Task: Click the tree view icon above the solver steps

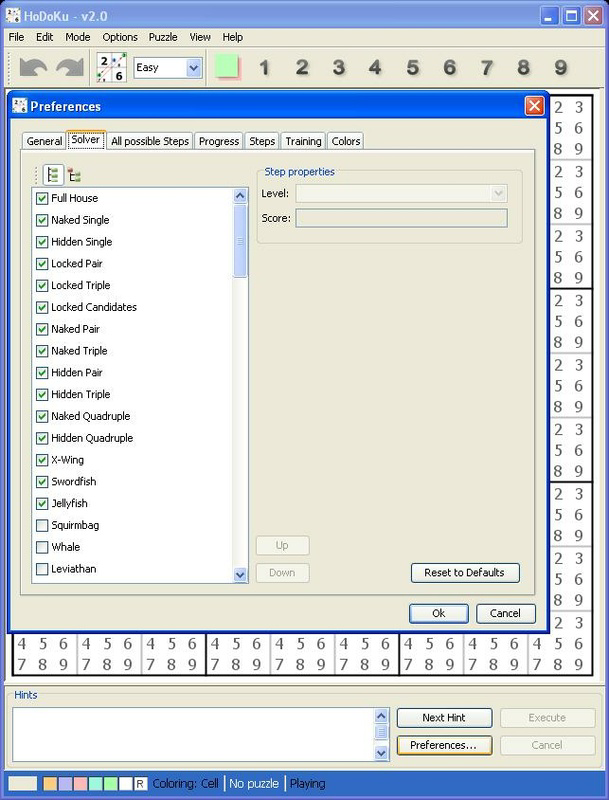Action: click(x=74, y=175)
